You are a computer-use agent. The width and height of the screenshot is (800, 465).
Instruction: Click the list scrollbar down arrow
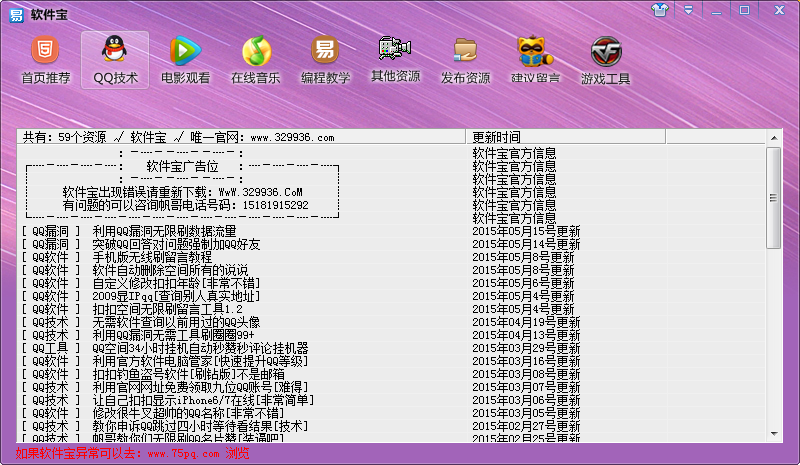tap(774, 434)
